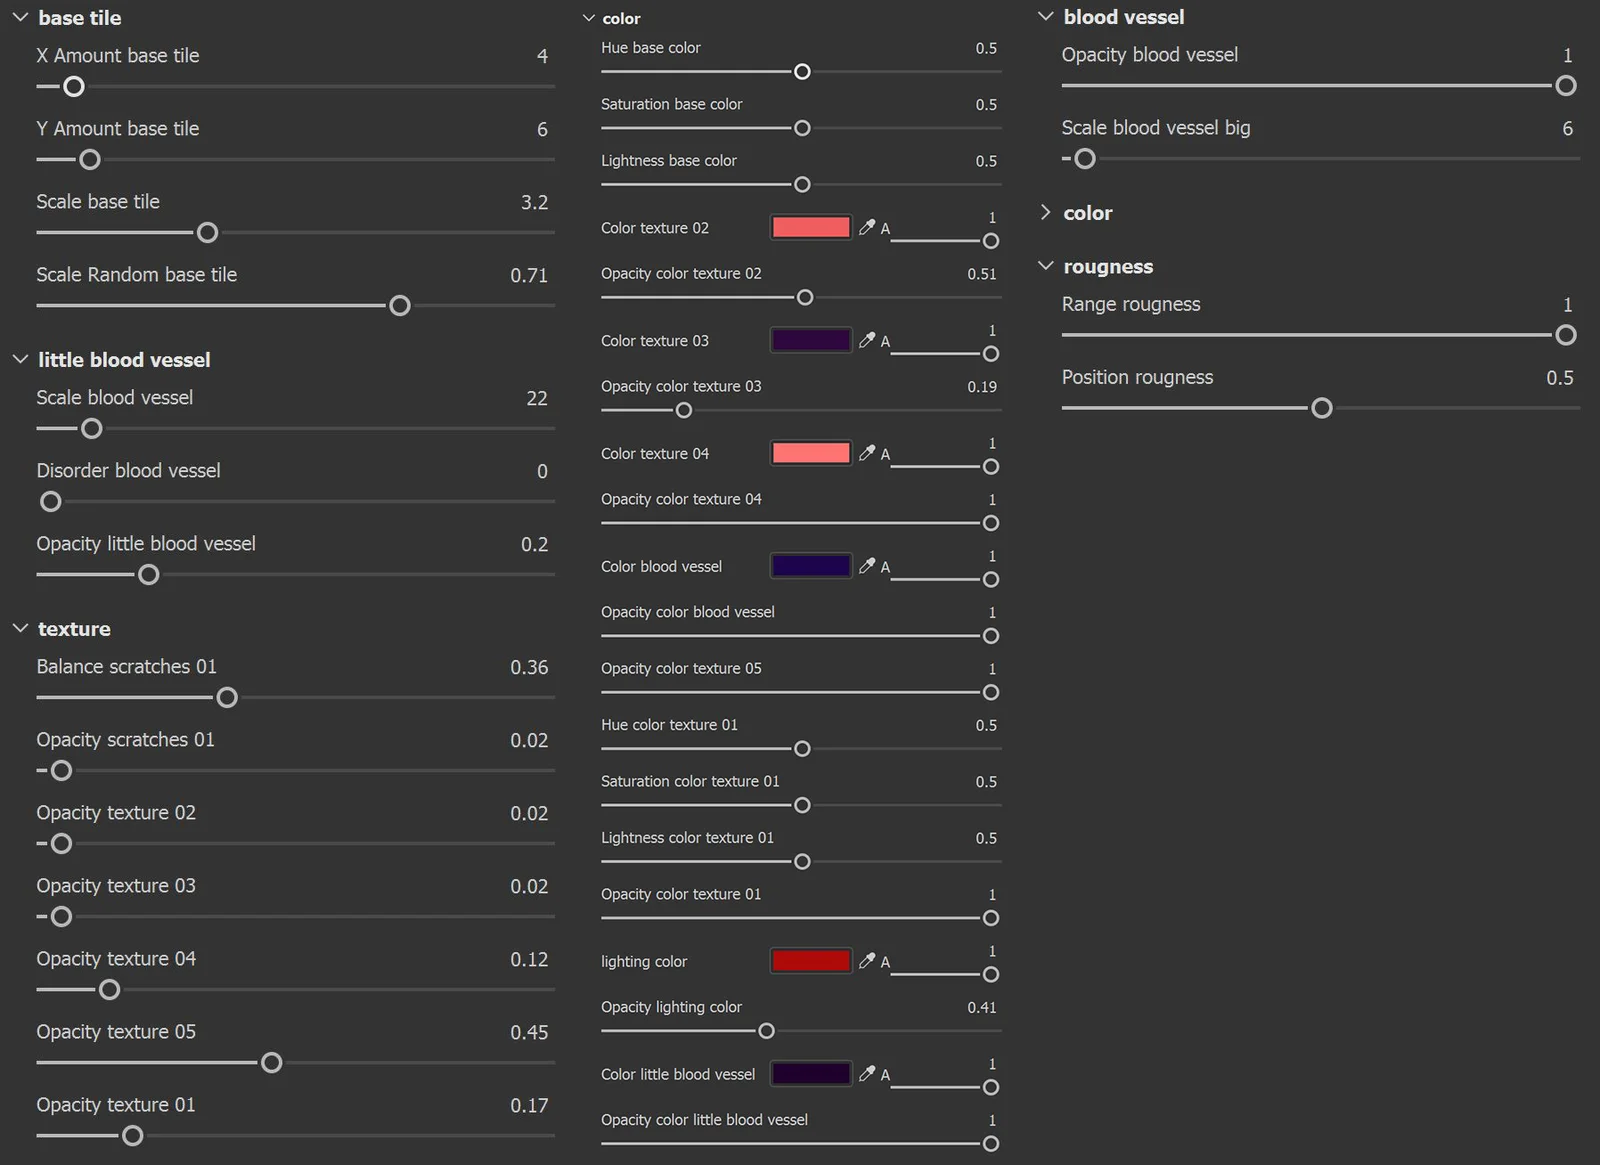Use eyedropper on Color texture 04
This screenshot has height=1165, width=1600.
pyautogui.click(x=867, y=453)
